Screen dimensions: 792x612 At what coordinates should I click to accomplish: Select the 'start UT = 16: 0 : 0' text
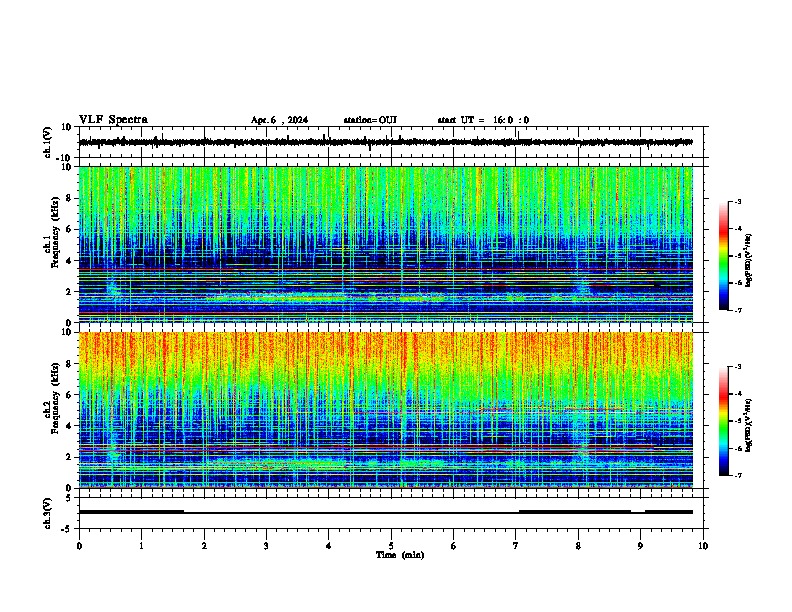pos(483,120)
